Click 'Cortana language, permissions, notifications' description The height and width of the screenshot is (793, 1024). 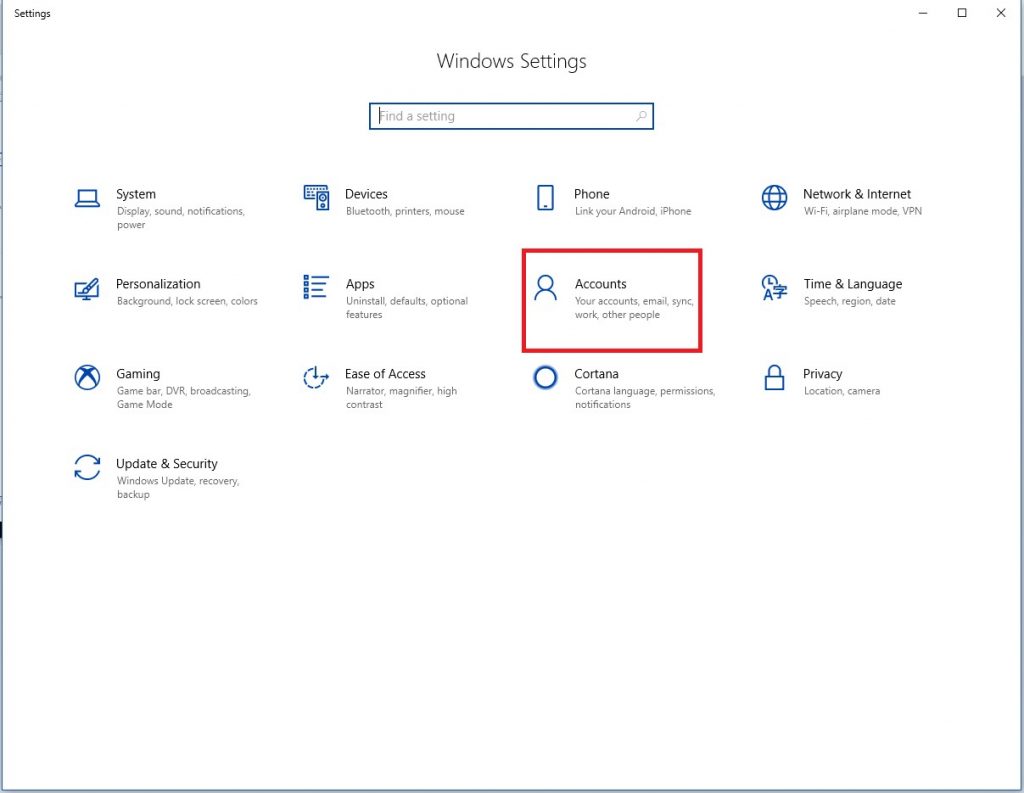tap(645, 397)
